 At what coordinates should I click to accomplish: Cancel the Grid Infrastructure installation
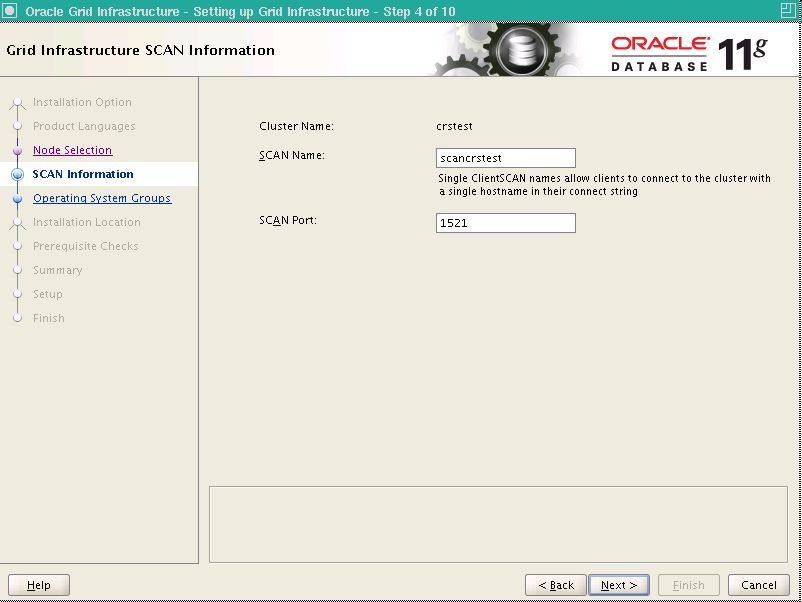click(758, 585)
